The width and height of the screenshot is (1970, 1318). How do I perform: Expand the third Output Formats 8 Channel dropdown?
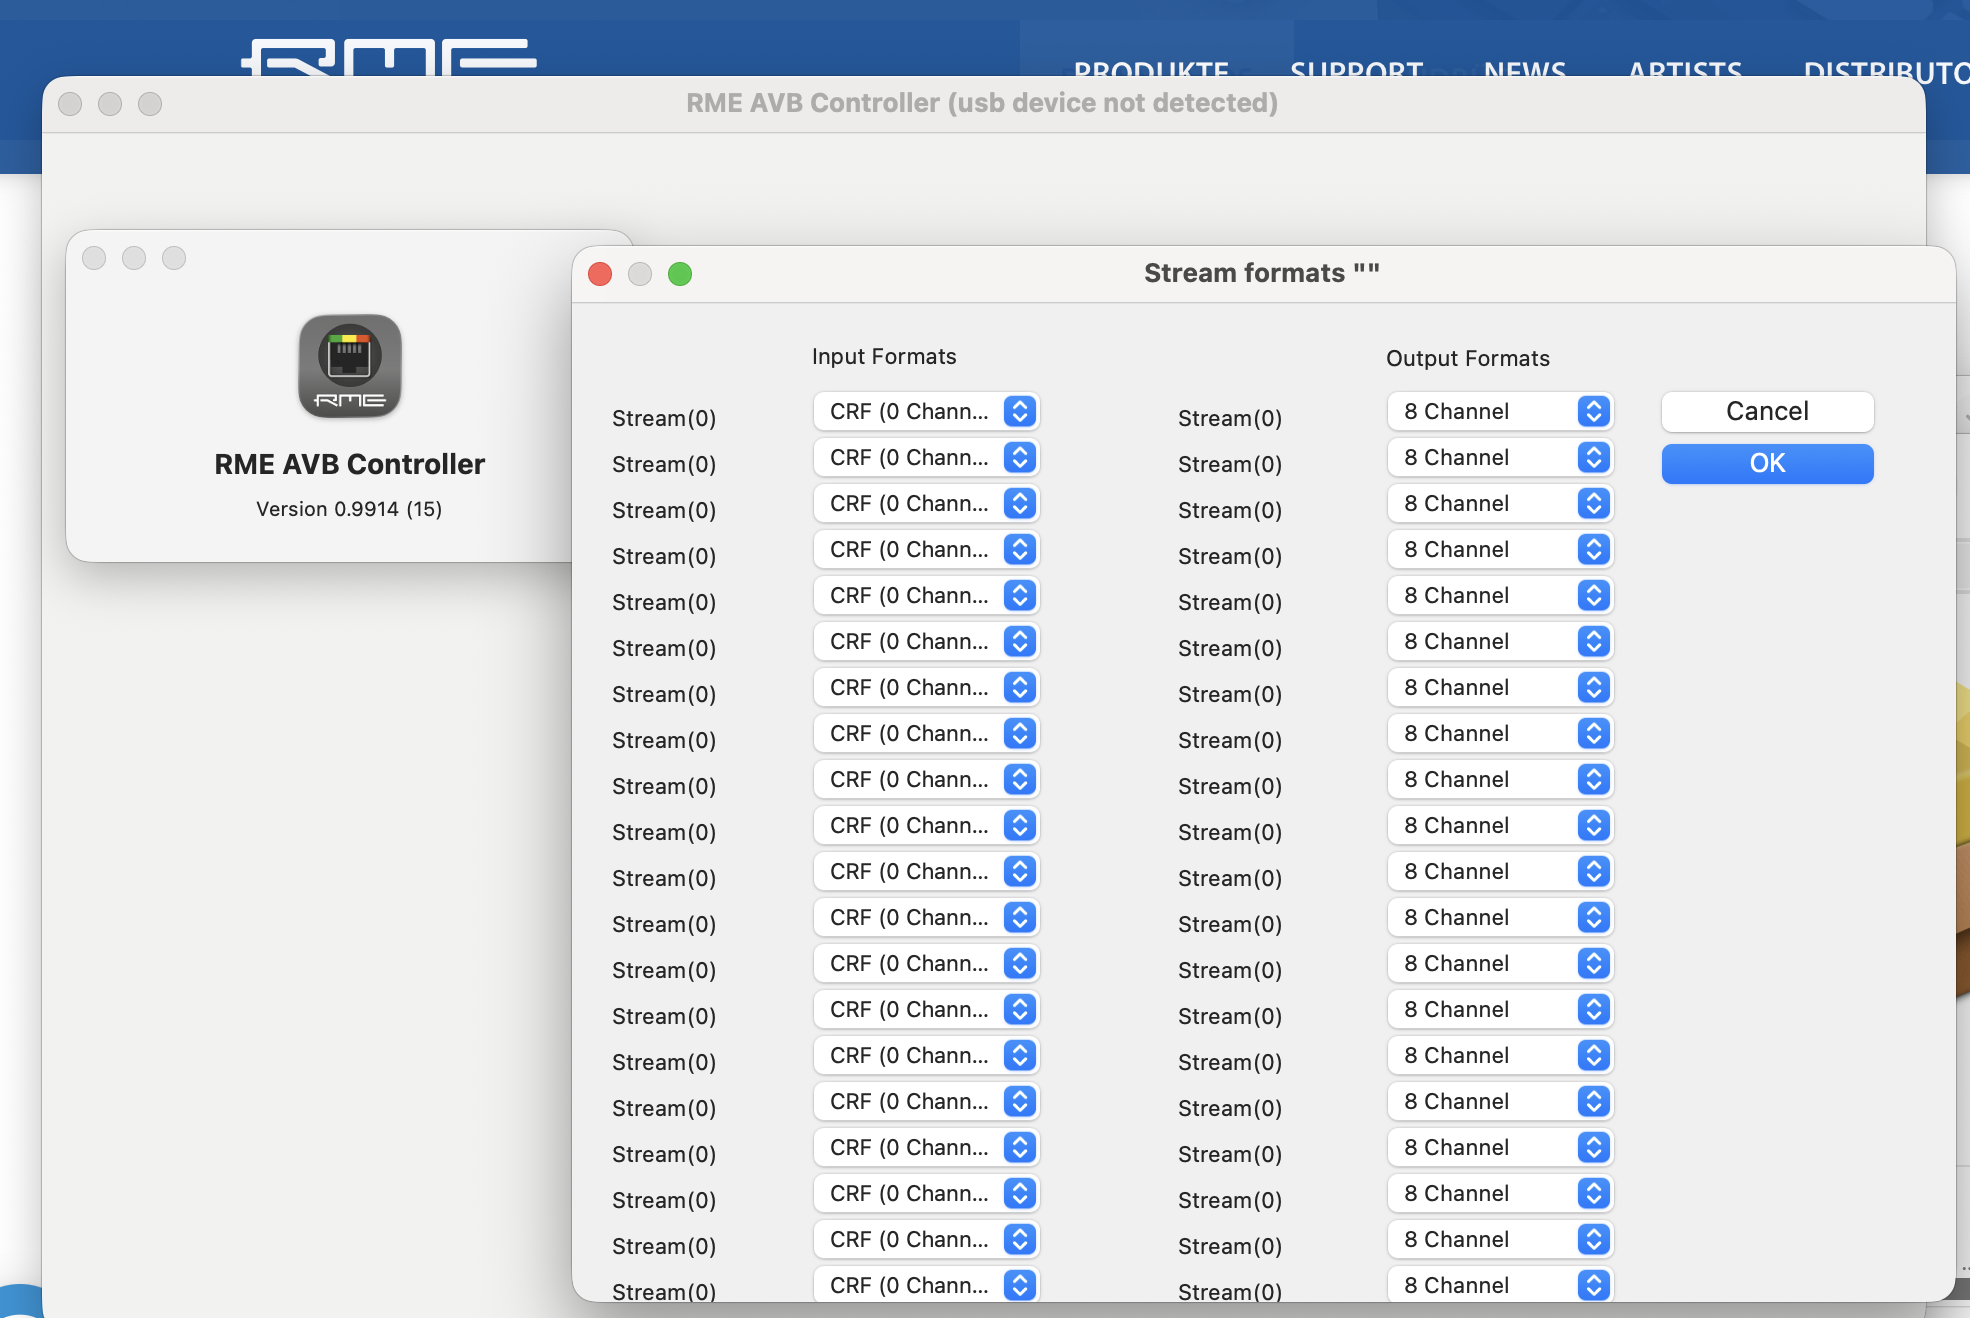click(1500, 503)
